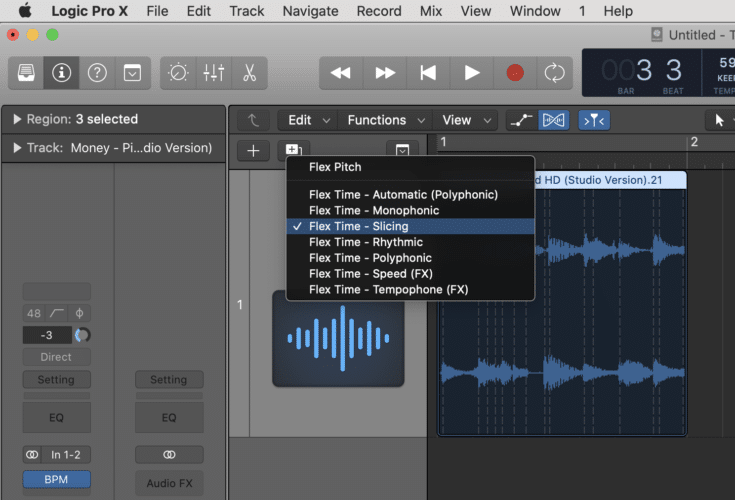Click stereo link button on right strip
This screenshot has height=500, width=735.
[x=169, y=455]
